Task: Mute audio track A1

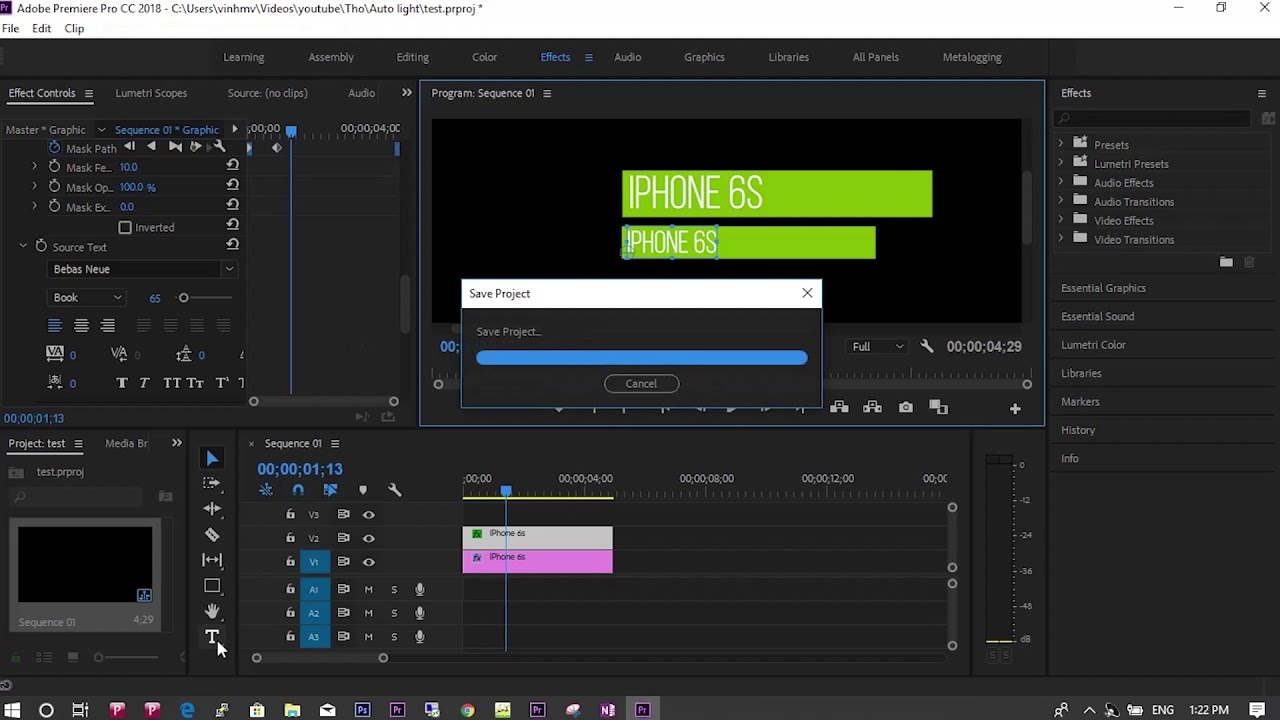Action: tap(368, 589)
